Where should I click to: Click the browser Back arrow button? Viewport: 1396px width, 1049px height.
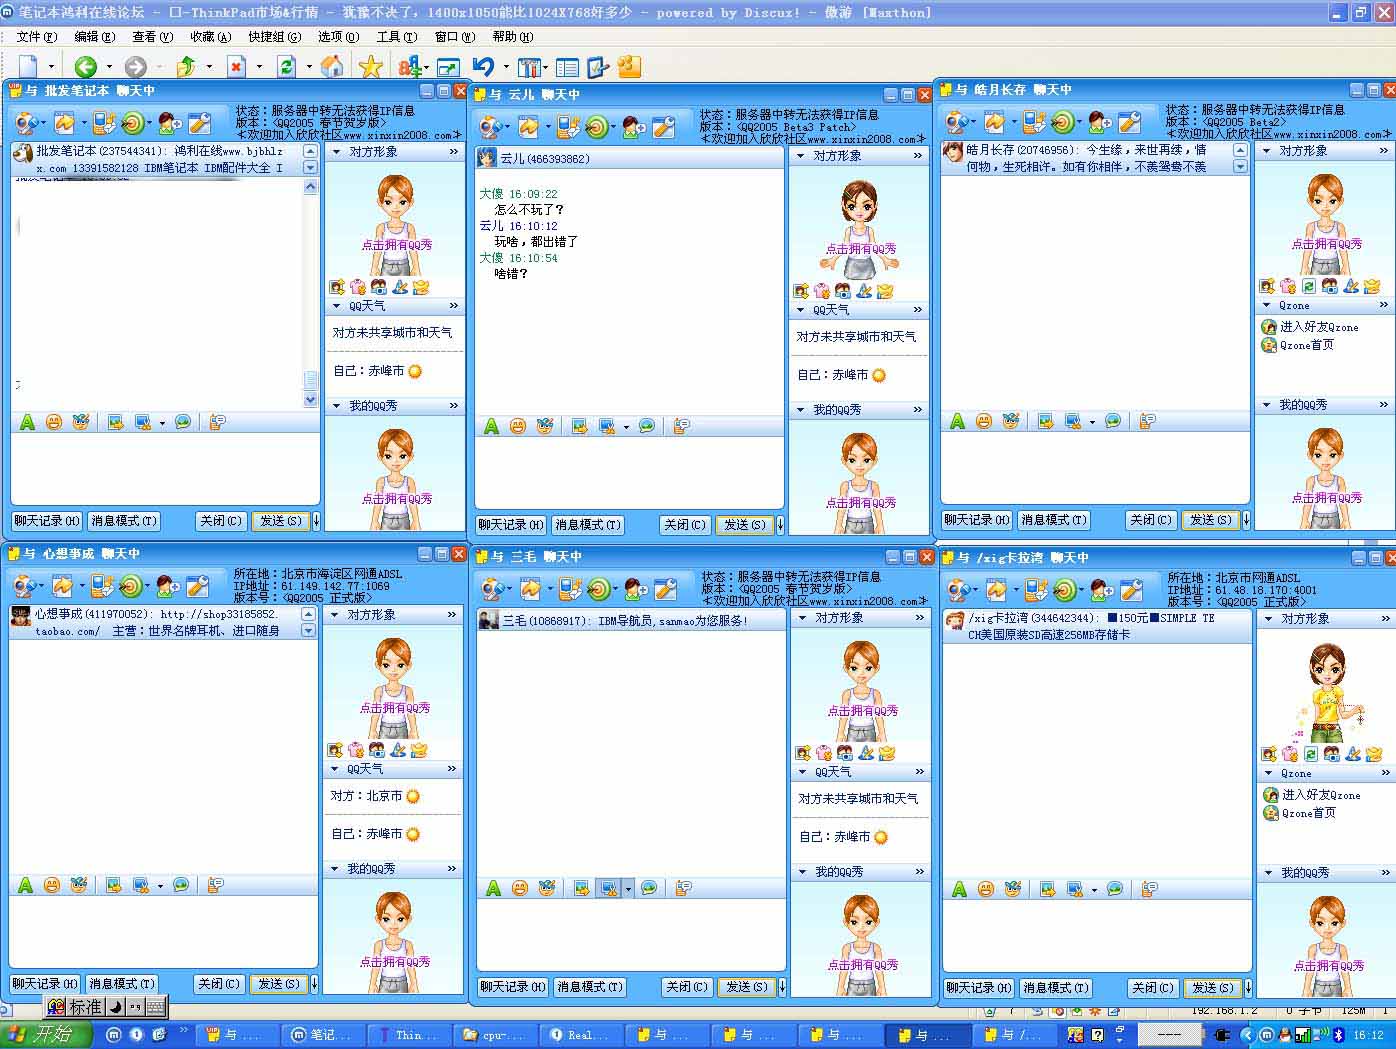pos(85,67)
